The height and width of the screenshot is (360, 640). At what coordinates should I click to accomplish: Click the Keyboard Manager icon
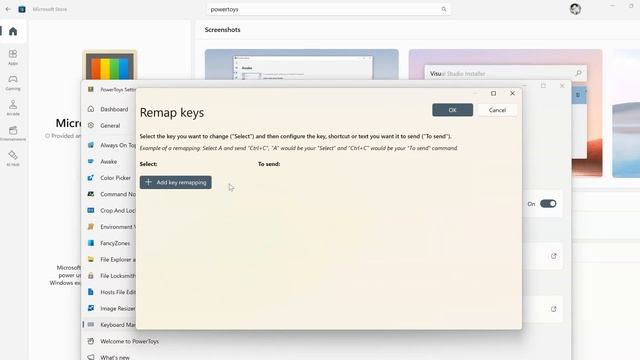91,324
